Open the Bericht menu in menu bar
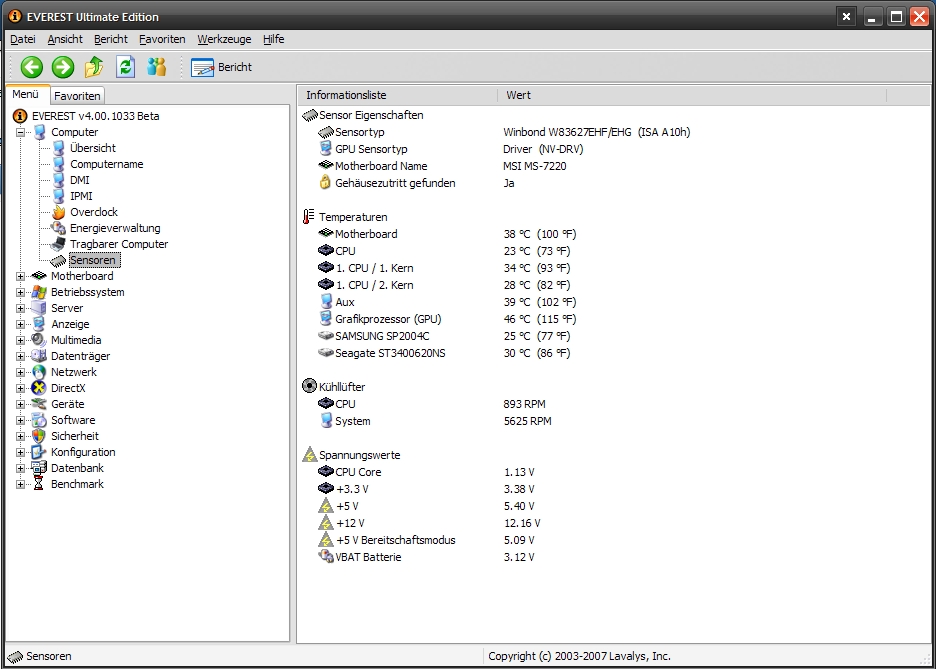The image size is (936, 669). 110,39
